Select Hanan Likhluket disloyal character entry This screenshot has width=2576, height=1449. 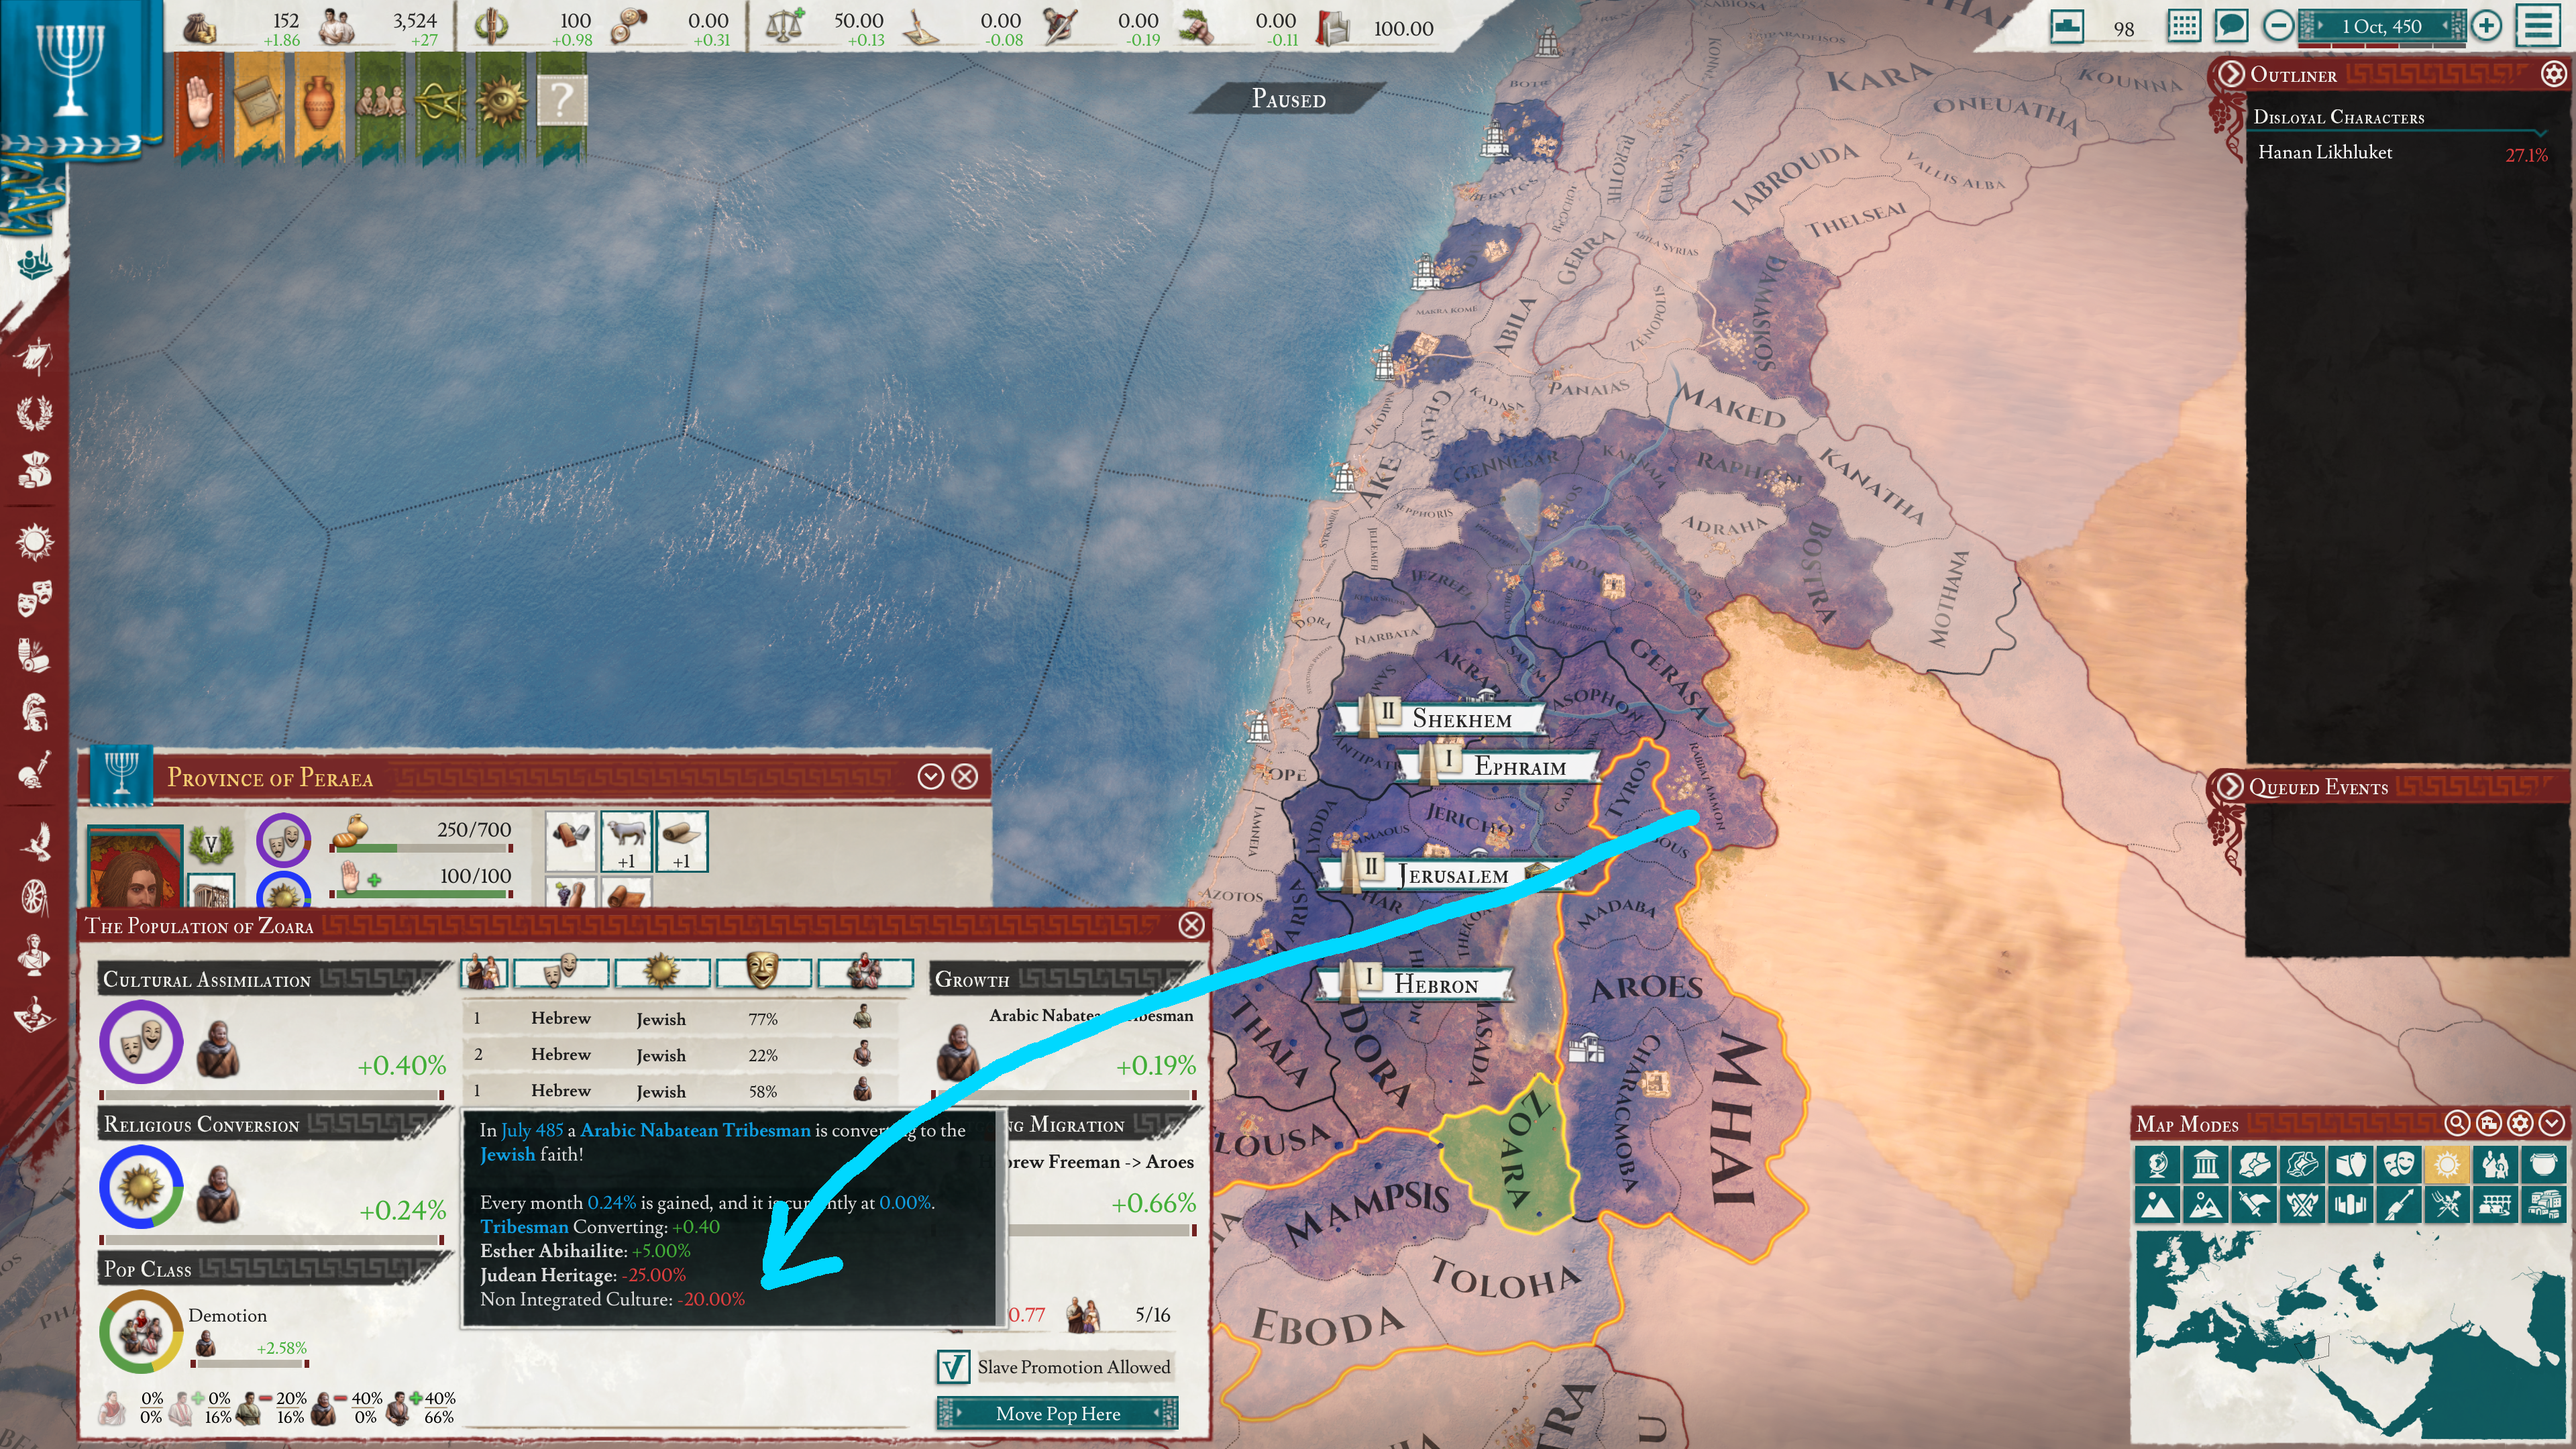point(2325,153)
